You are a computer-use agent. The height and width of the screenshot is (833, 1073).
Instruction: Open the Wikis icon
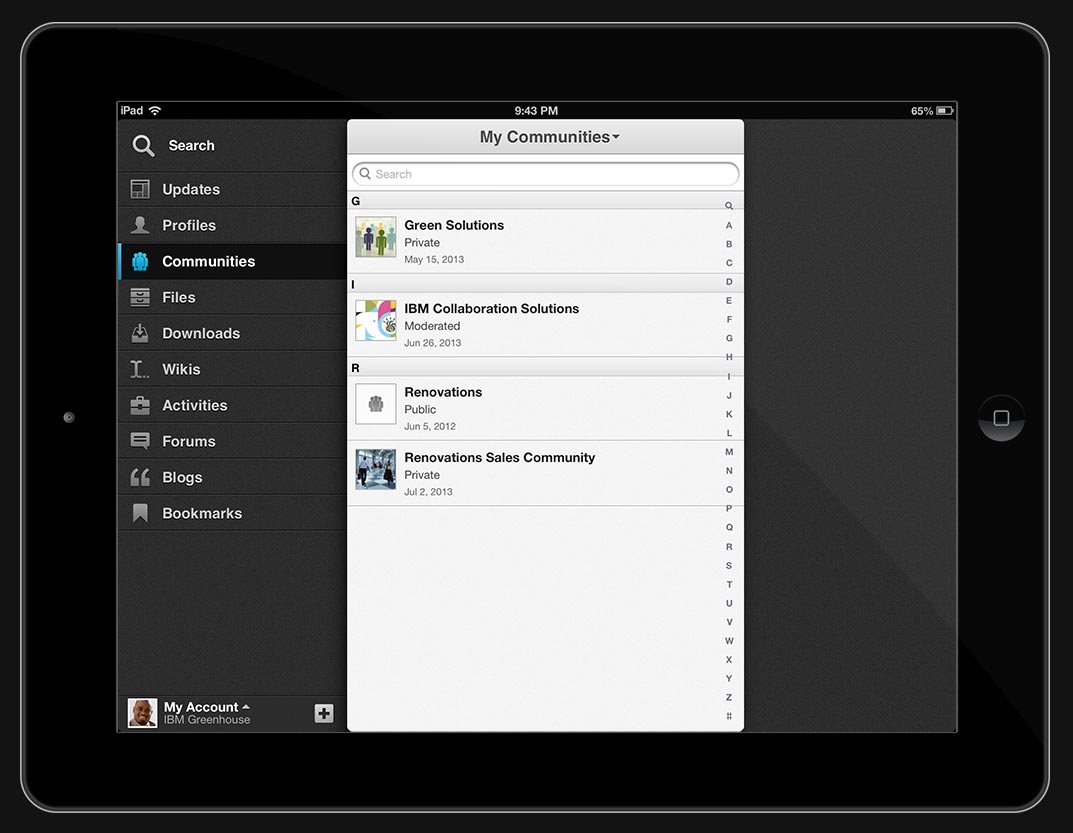[x=141, y=370]
